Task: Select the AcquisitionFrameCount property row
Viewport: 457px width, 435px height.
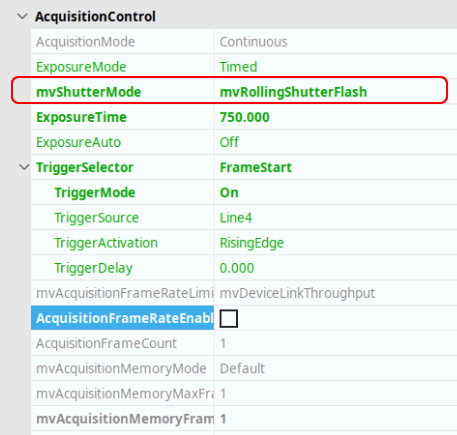Action: click(x=244, y=343)
